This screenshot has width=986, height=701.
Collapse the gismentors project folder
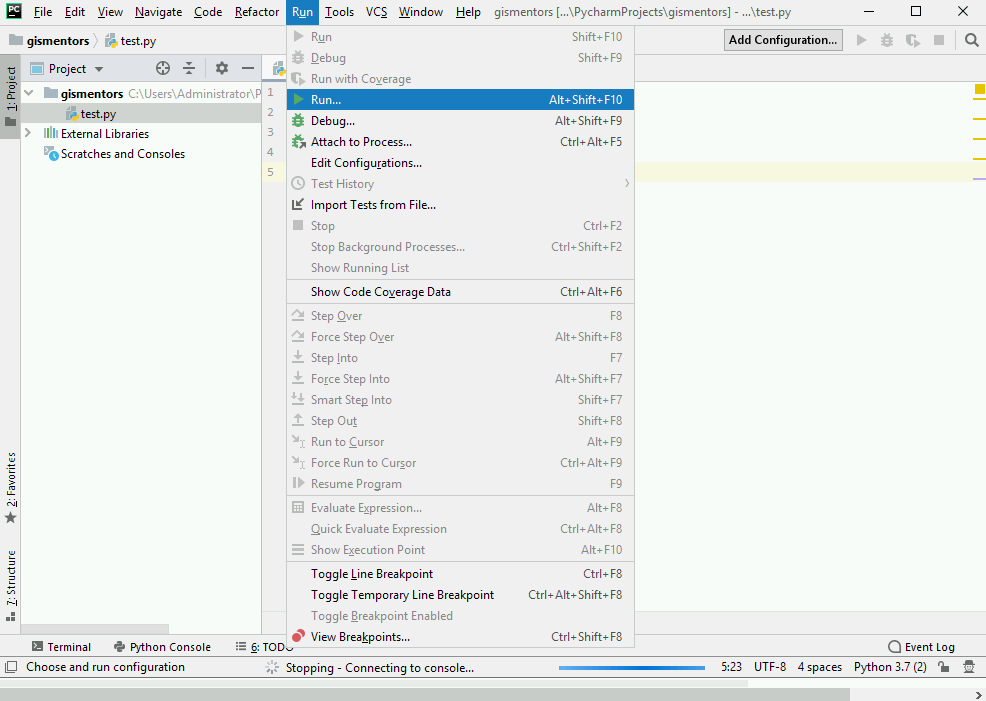[x=28, y=92]
